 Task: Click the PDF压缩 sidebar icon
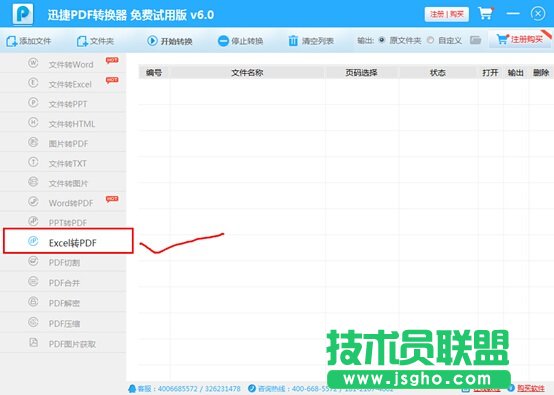(x=33, y=322)
